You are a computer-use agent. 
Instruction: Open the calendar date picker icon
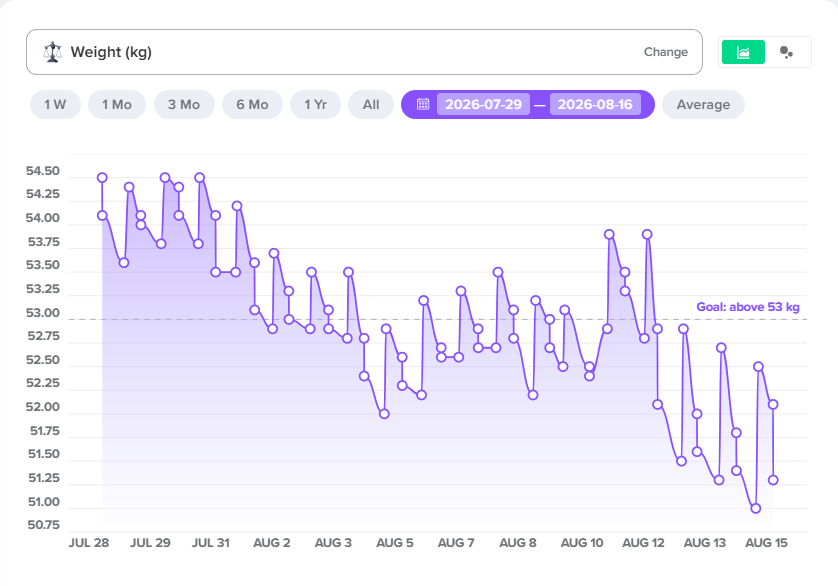(423, 104)
